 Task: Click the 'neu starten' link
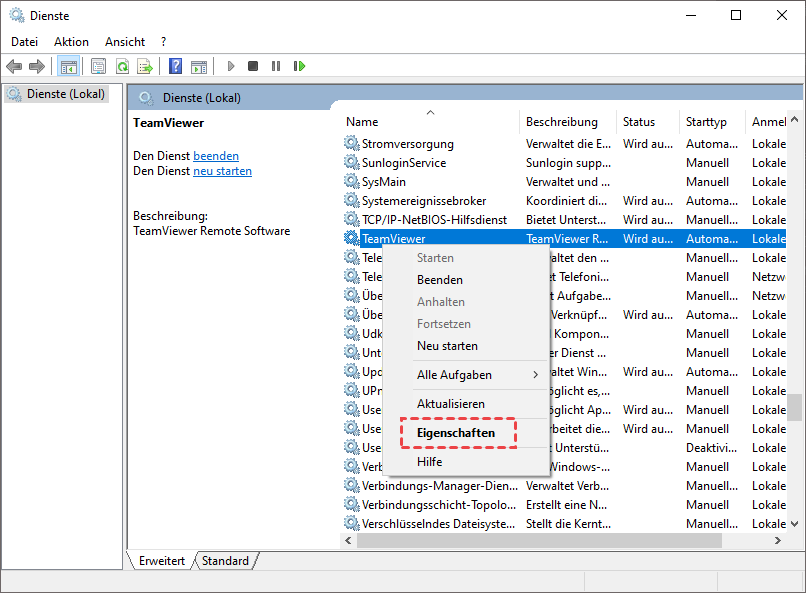tap(222, 171)
